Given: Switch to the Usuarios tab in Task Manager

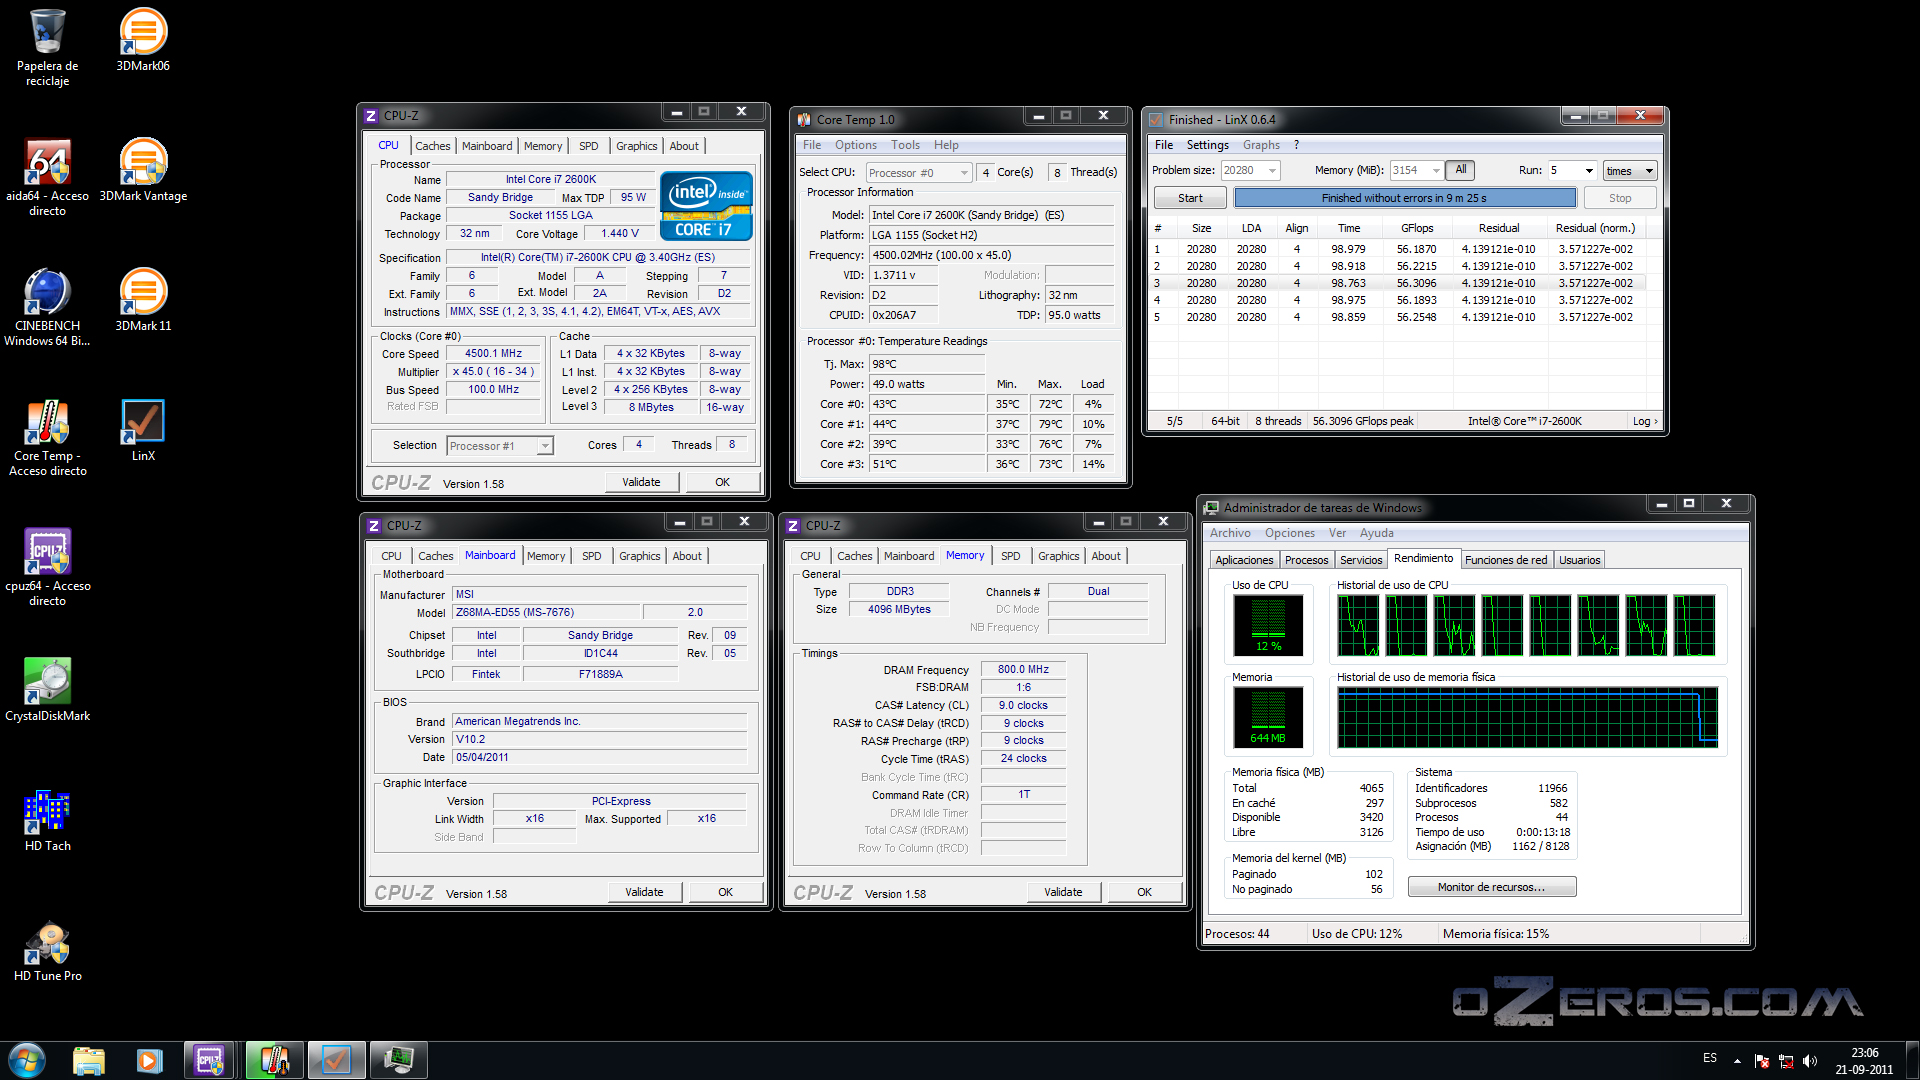Looking at the screenshot, I should [1579, 560].
